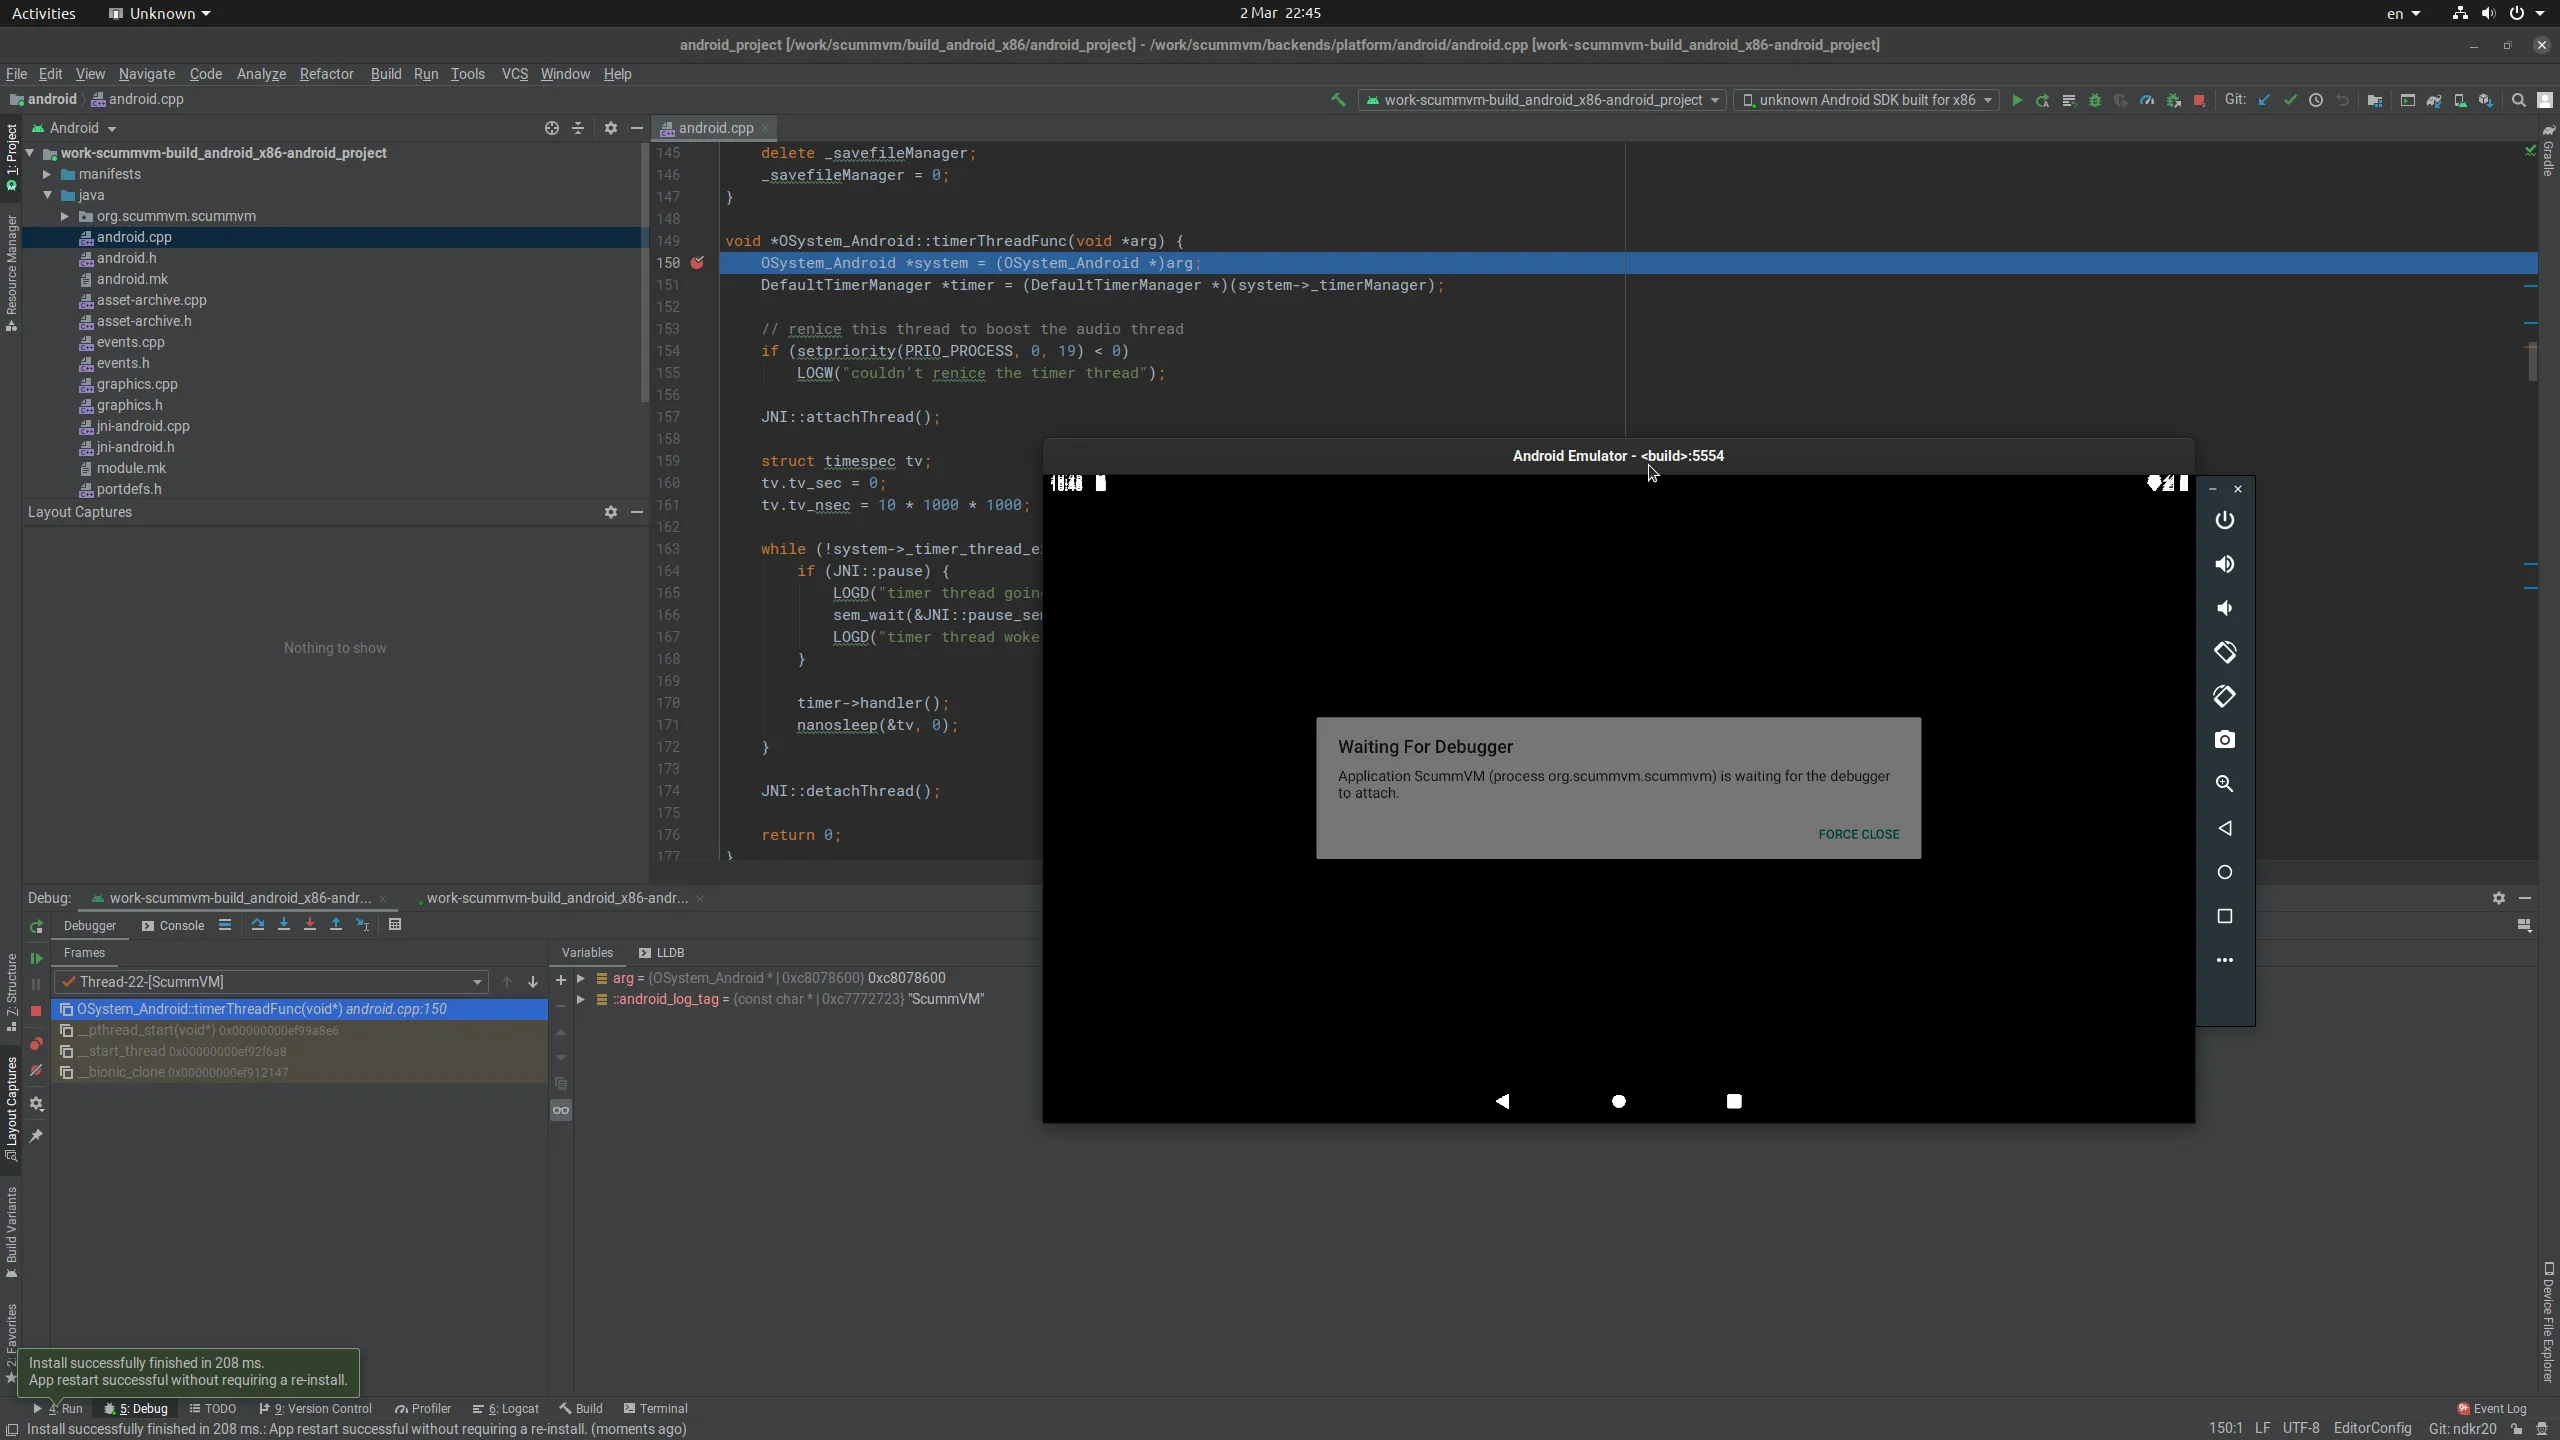
Task: Click the Step Into debugger icon
Action: click(284, 925)
